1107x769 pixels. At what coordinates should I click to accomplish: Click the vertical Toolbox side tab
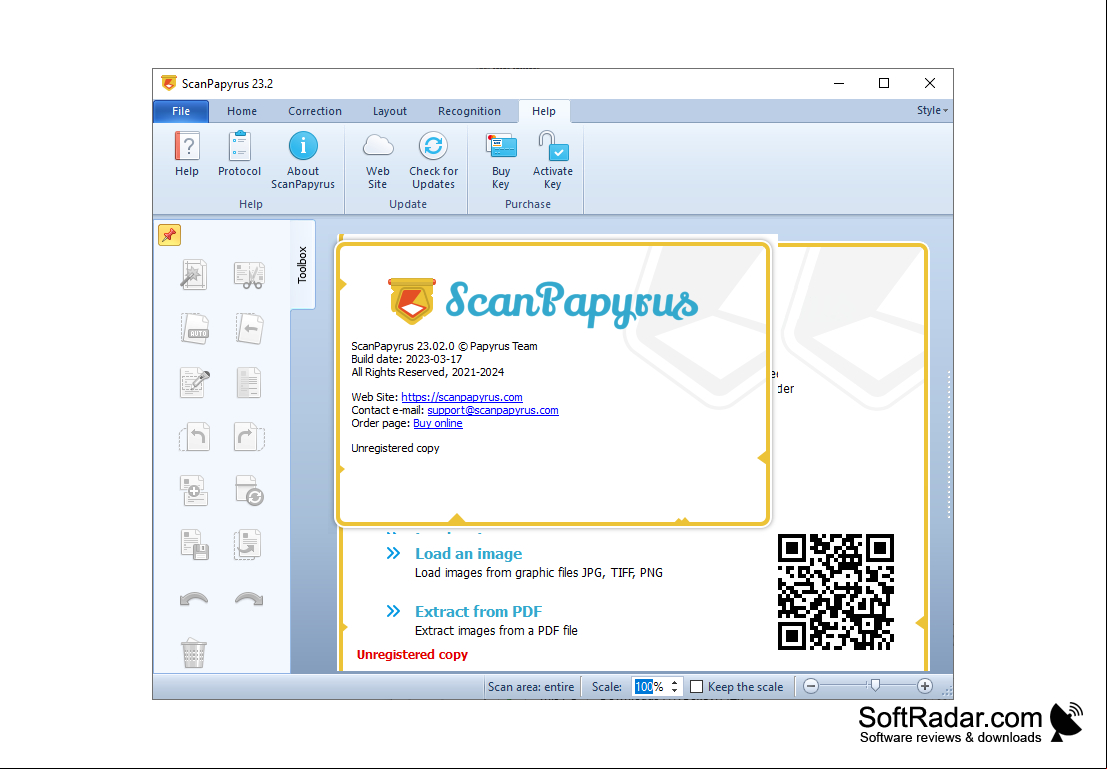click(302, 265)
